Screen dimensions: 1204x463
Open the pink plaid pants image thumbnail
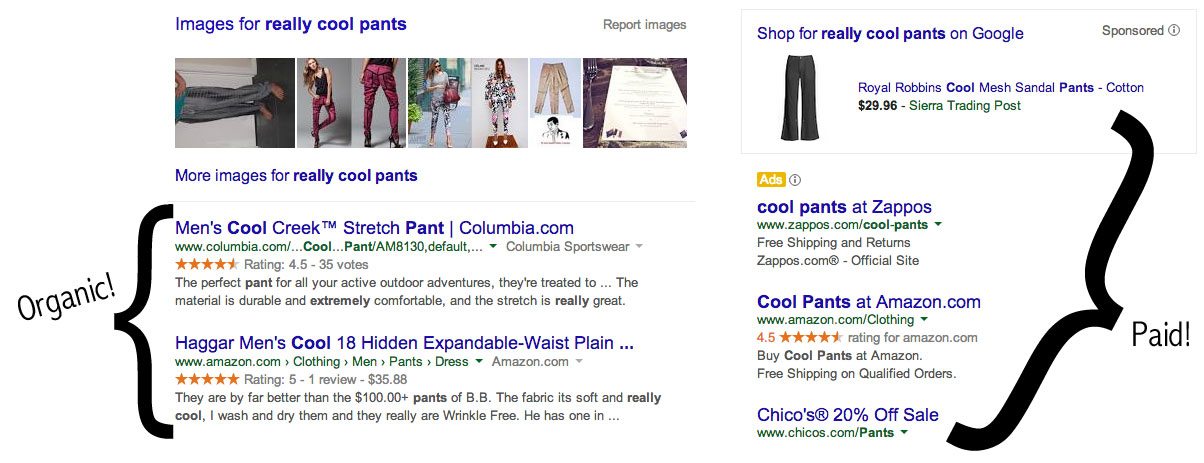pos(351,103)
